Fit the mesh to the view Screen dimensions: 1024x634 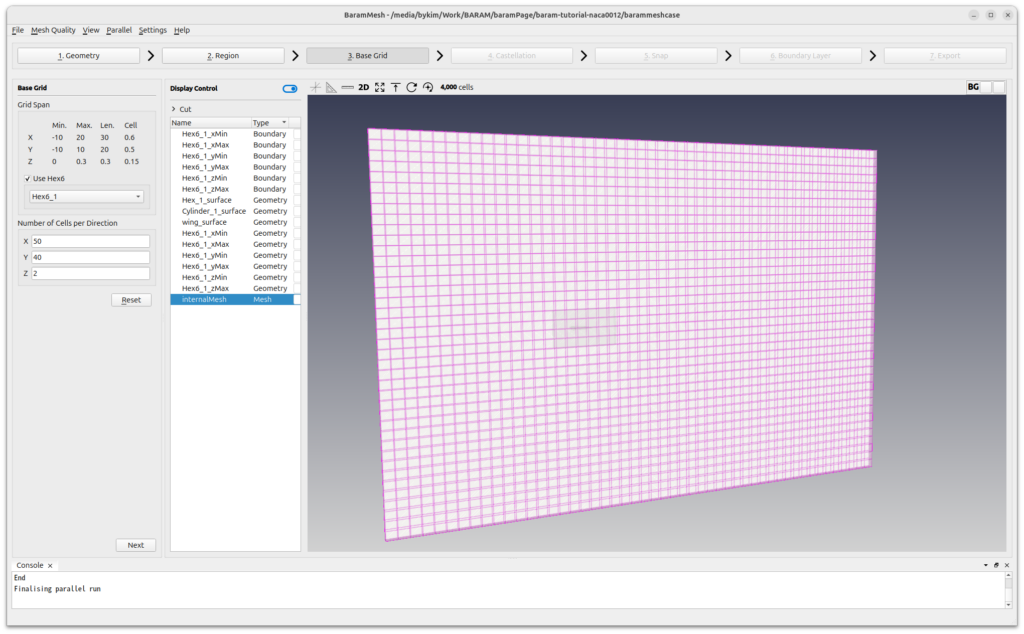pos(379,87)
